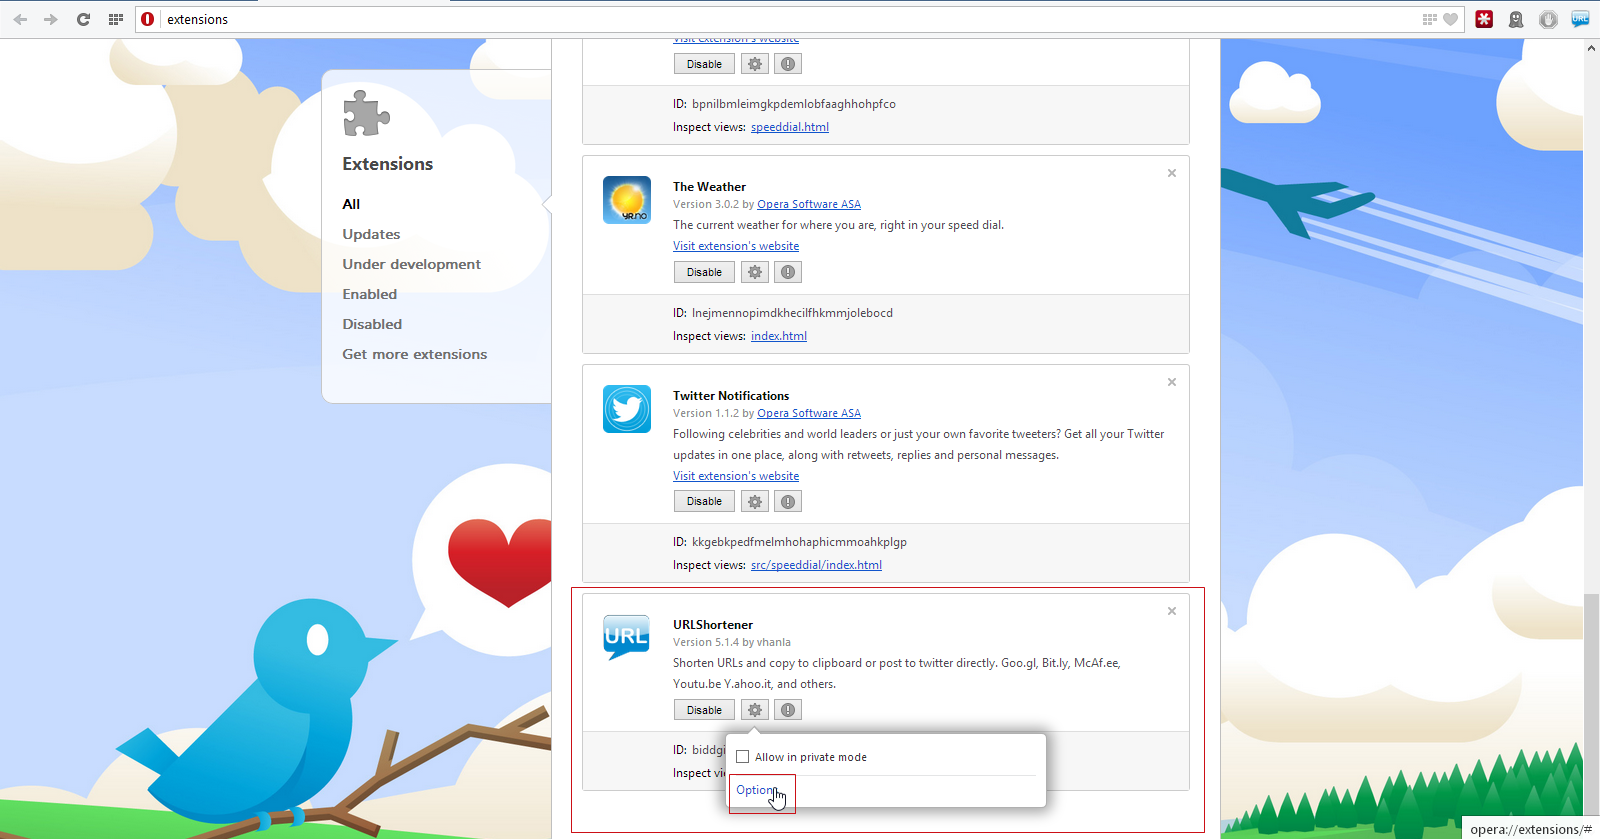Filter to Disabled extensions

tap(372, 324)
